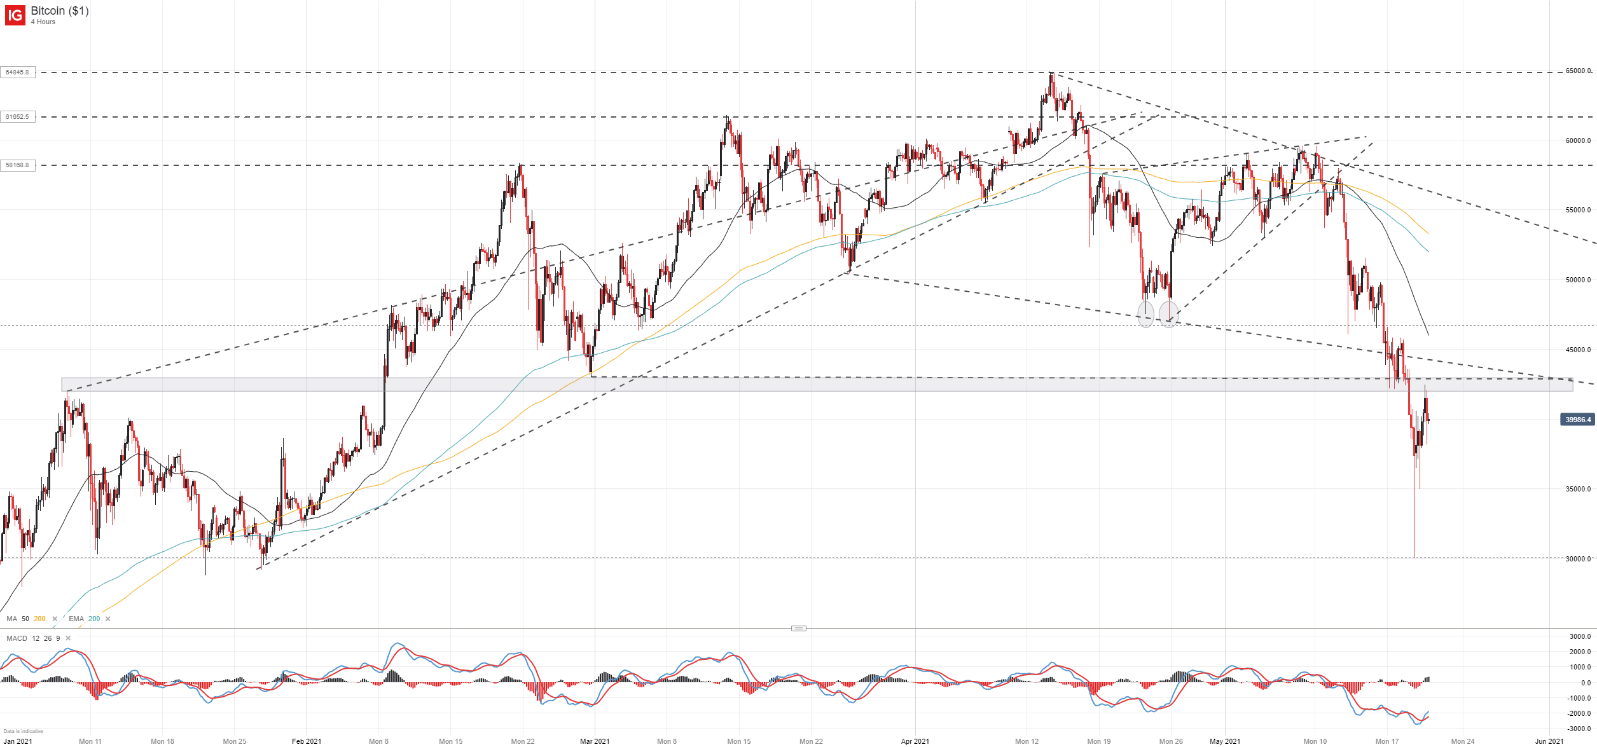Click the EMA 200 indicator label
The image size is (1597, 747).
tap(84, 619)
